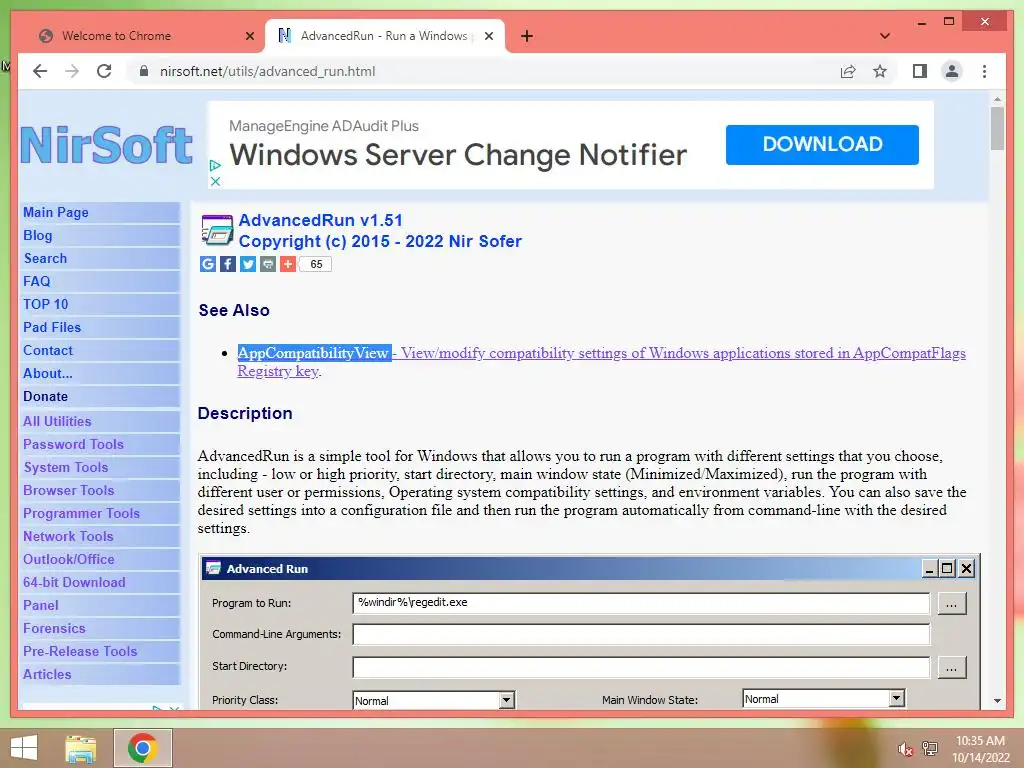
Task: Go back to the previous page
Action: point(40,71)
